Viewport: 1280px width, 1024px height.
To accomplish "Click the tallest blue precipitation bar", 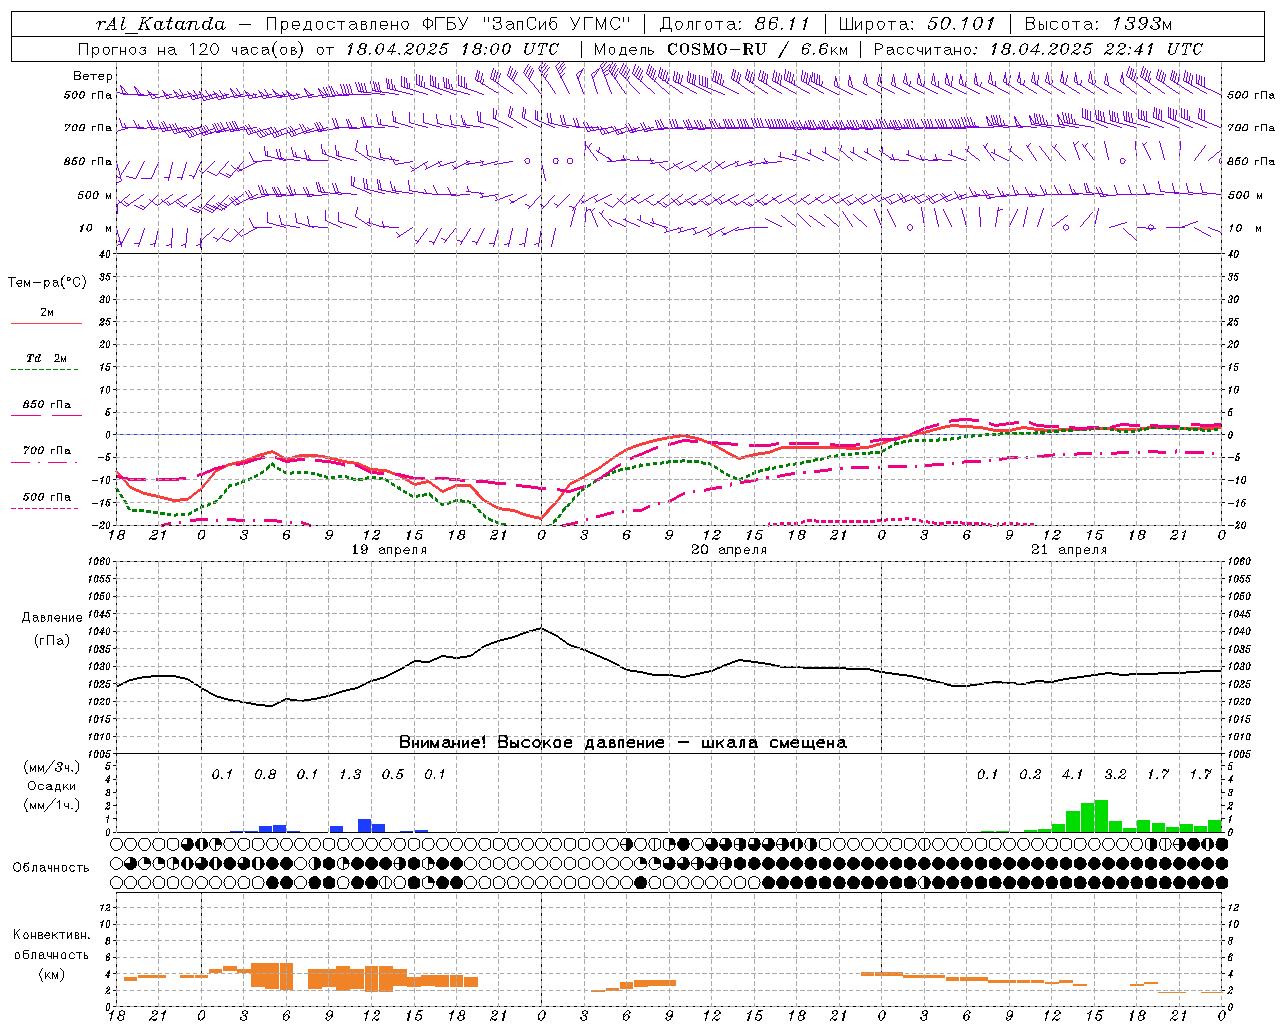I will click(365, 825).
